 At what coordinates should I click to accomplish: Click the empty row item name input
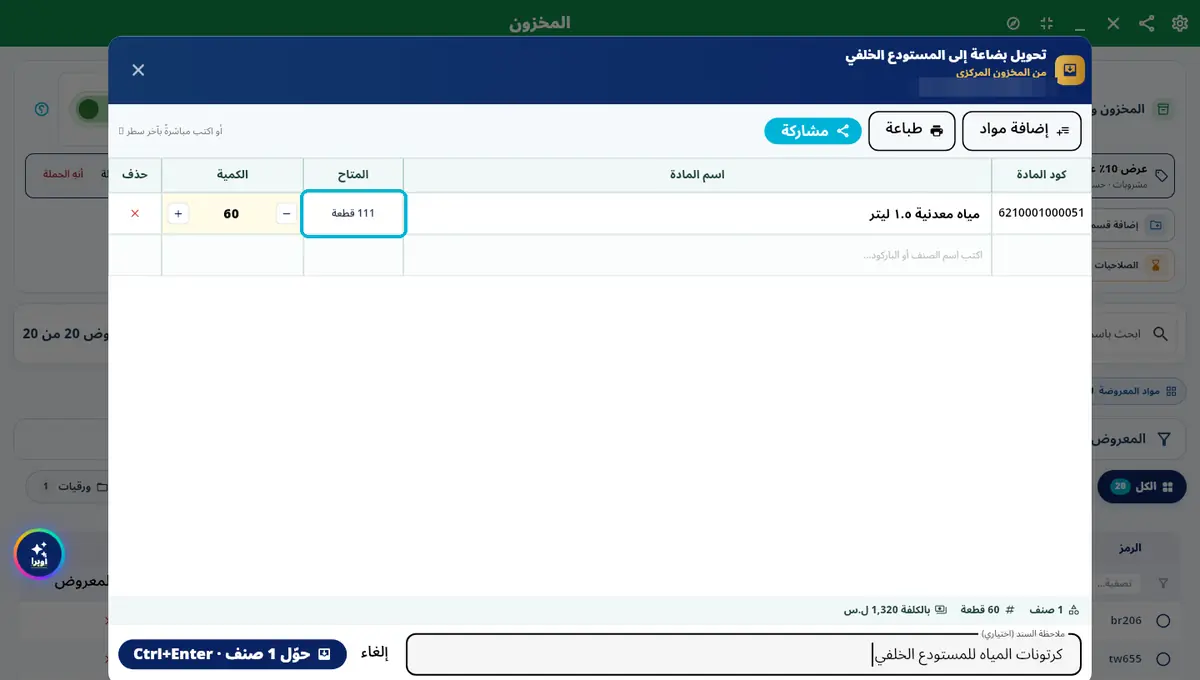point(697,255)
